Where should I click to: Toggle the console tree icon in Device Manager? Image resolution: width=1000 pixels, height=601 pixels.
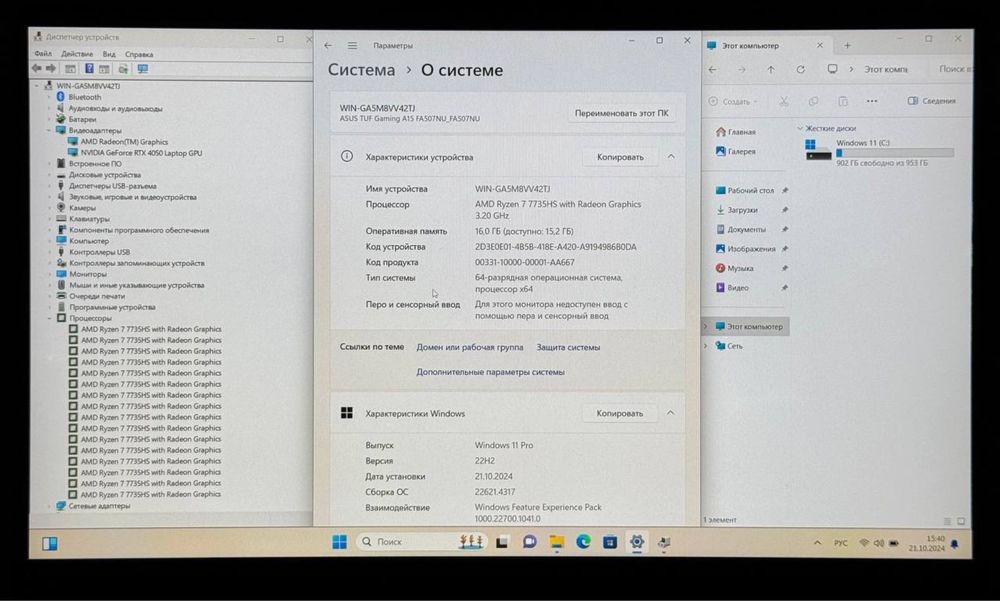pyautogui.click(x=70, y=69)
